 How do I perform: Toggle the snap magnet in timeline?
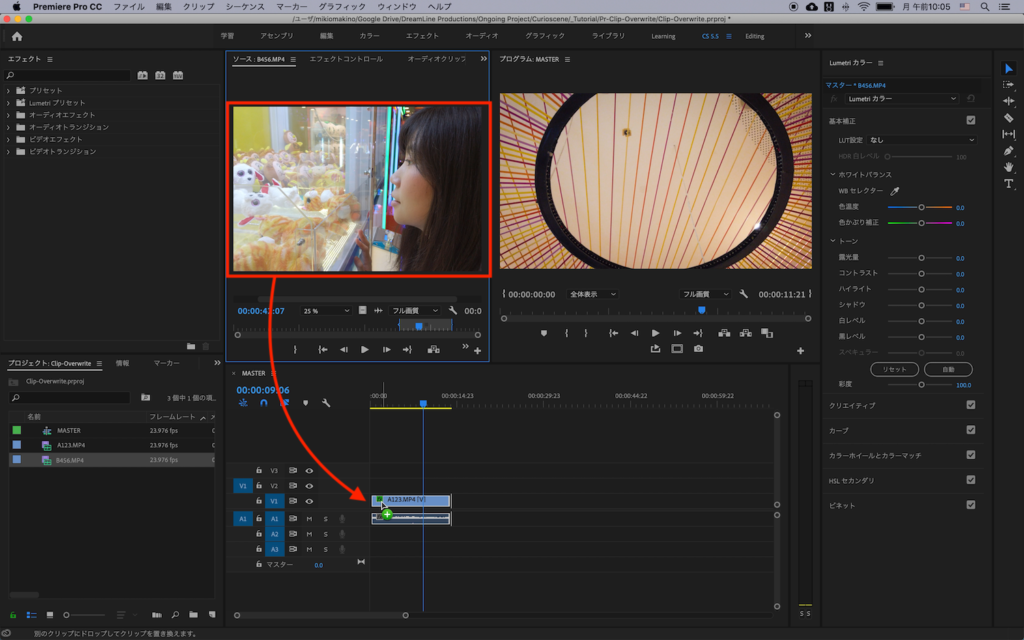click(x=264, y=403)
